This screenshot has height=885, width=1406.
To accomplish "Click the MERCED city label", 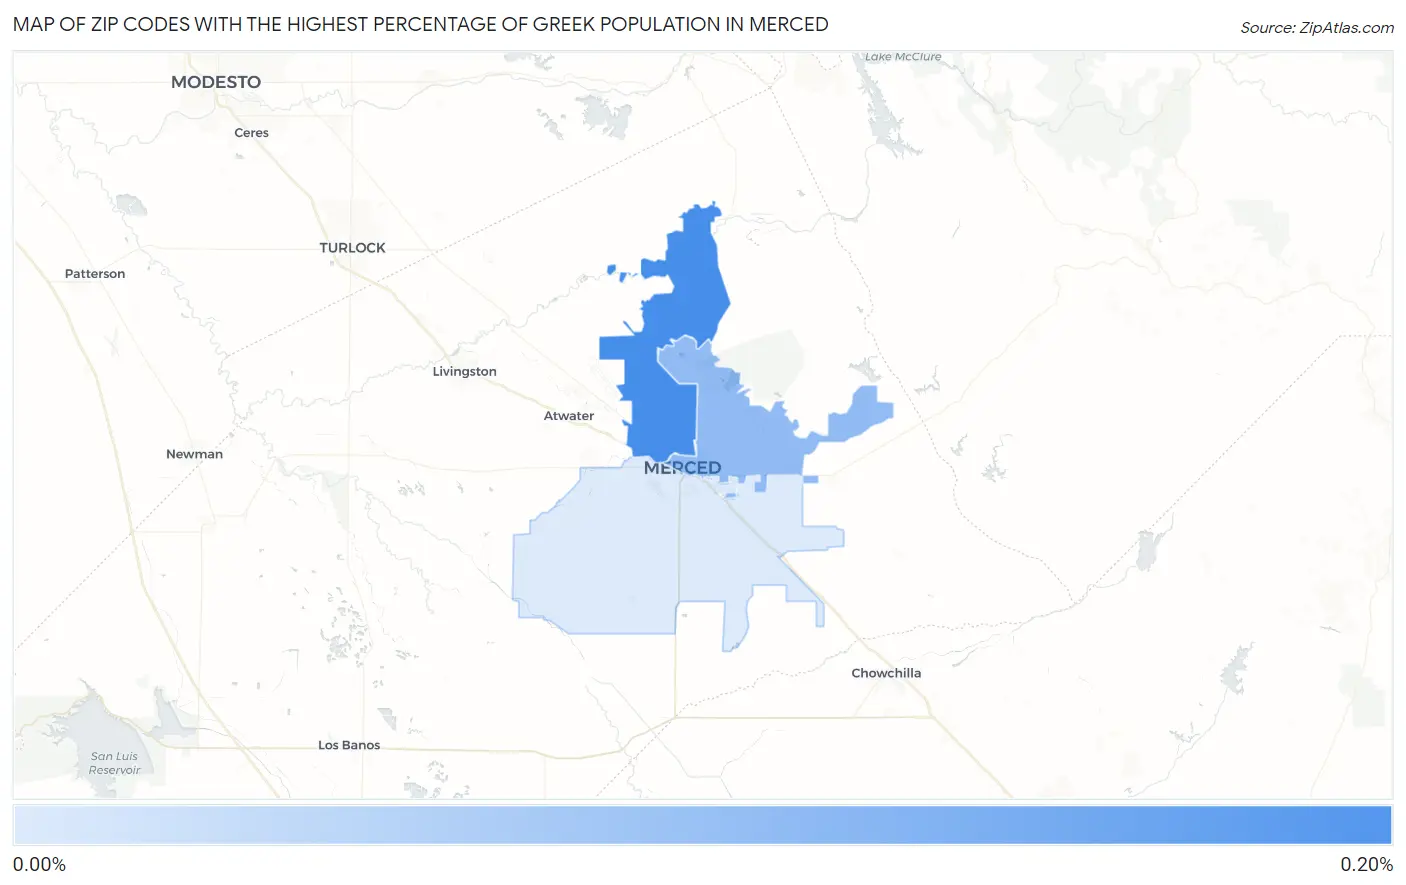I will tap(682, 468).
